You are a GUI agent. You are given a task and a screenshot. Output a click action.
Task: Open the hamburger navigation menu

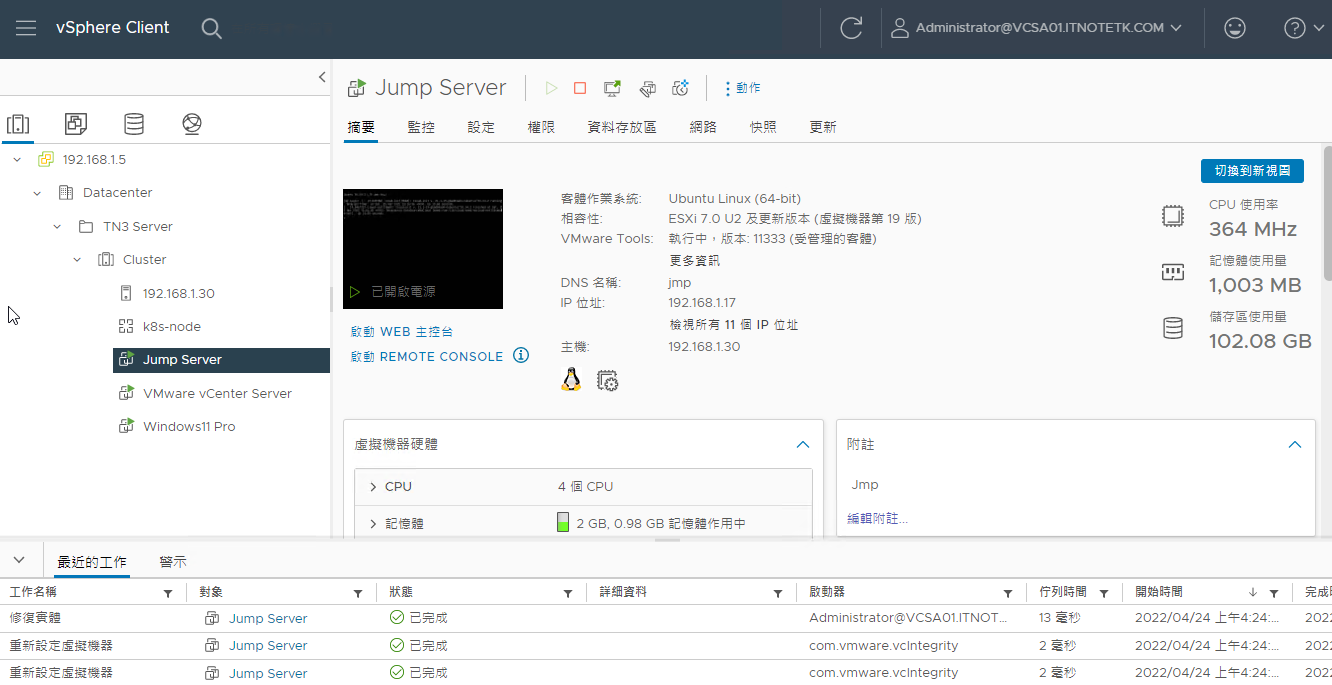click(x=26, y=28)
